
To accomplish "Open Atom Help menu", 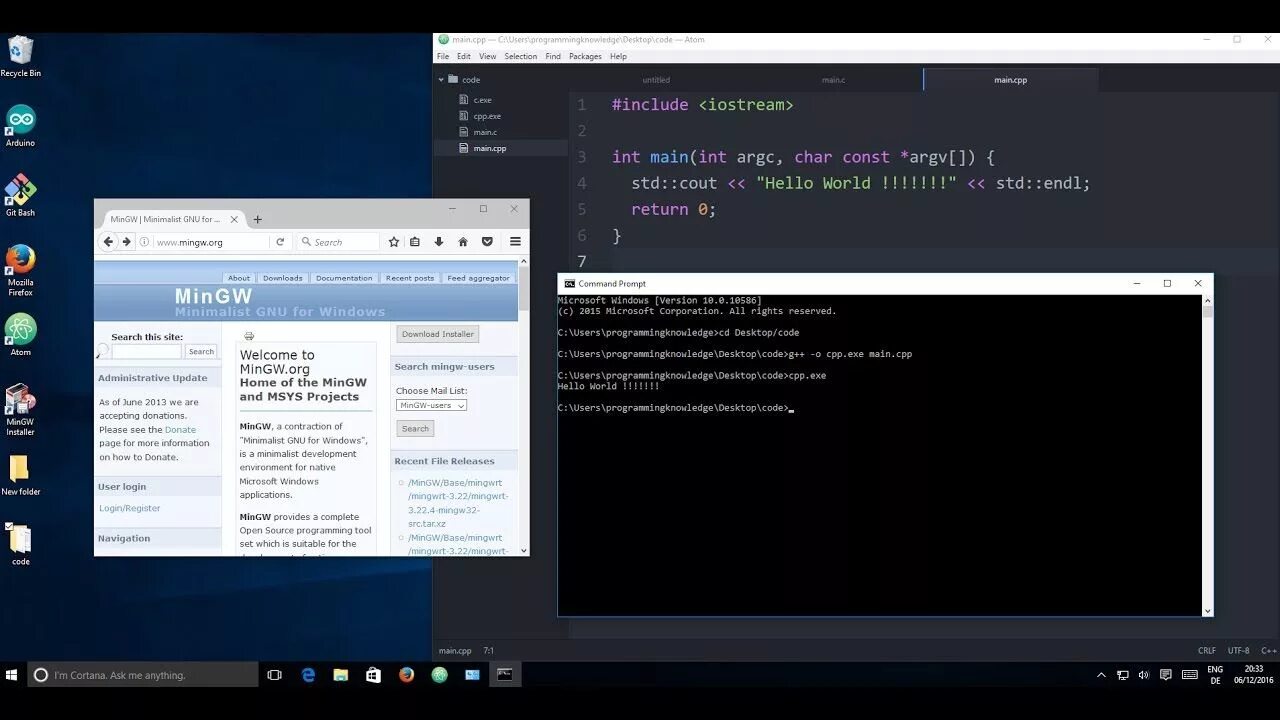I will pos(618,56).
